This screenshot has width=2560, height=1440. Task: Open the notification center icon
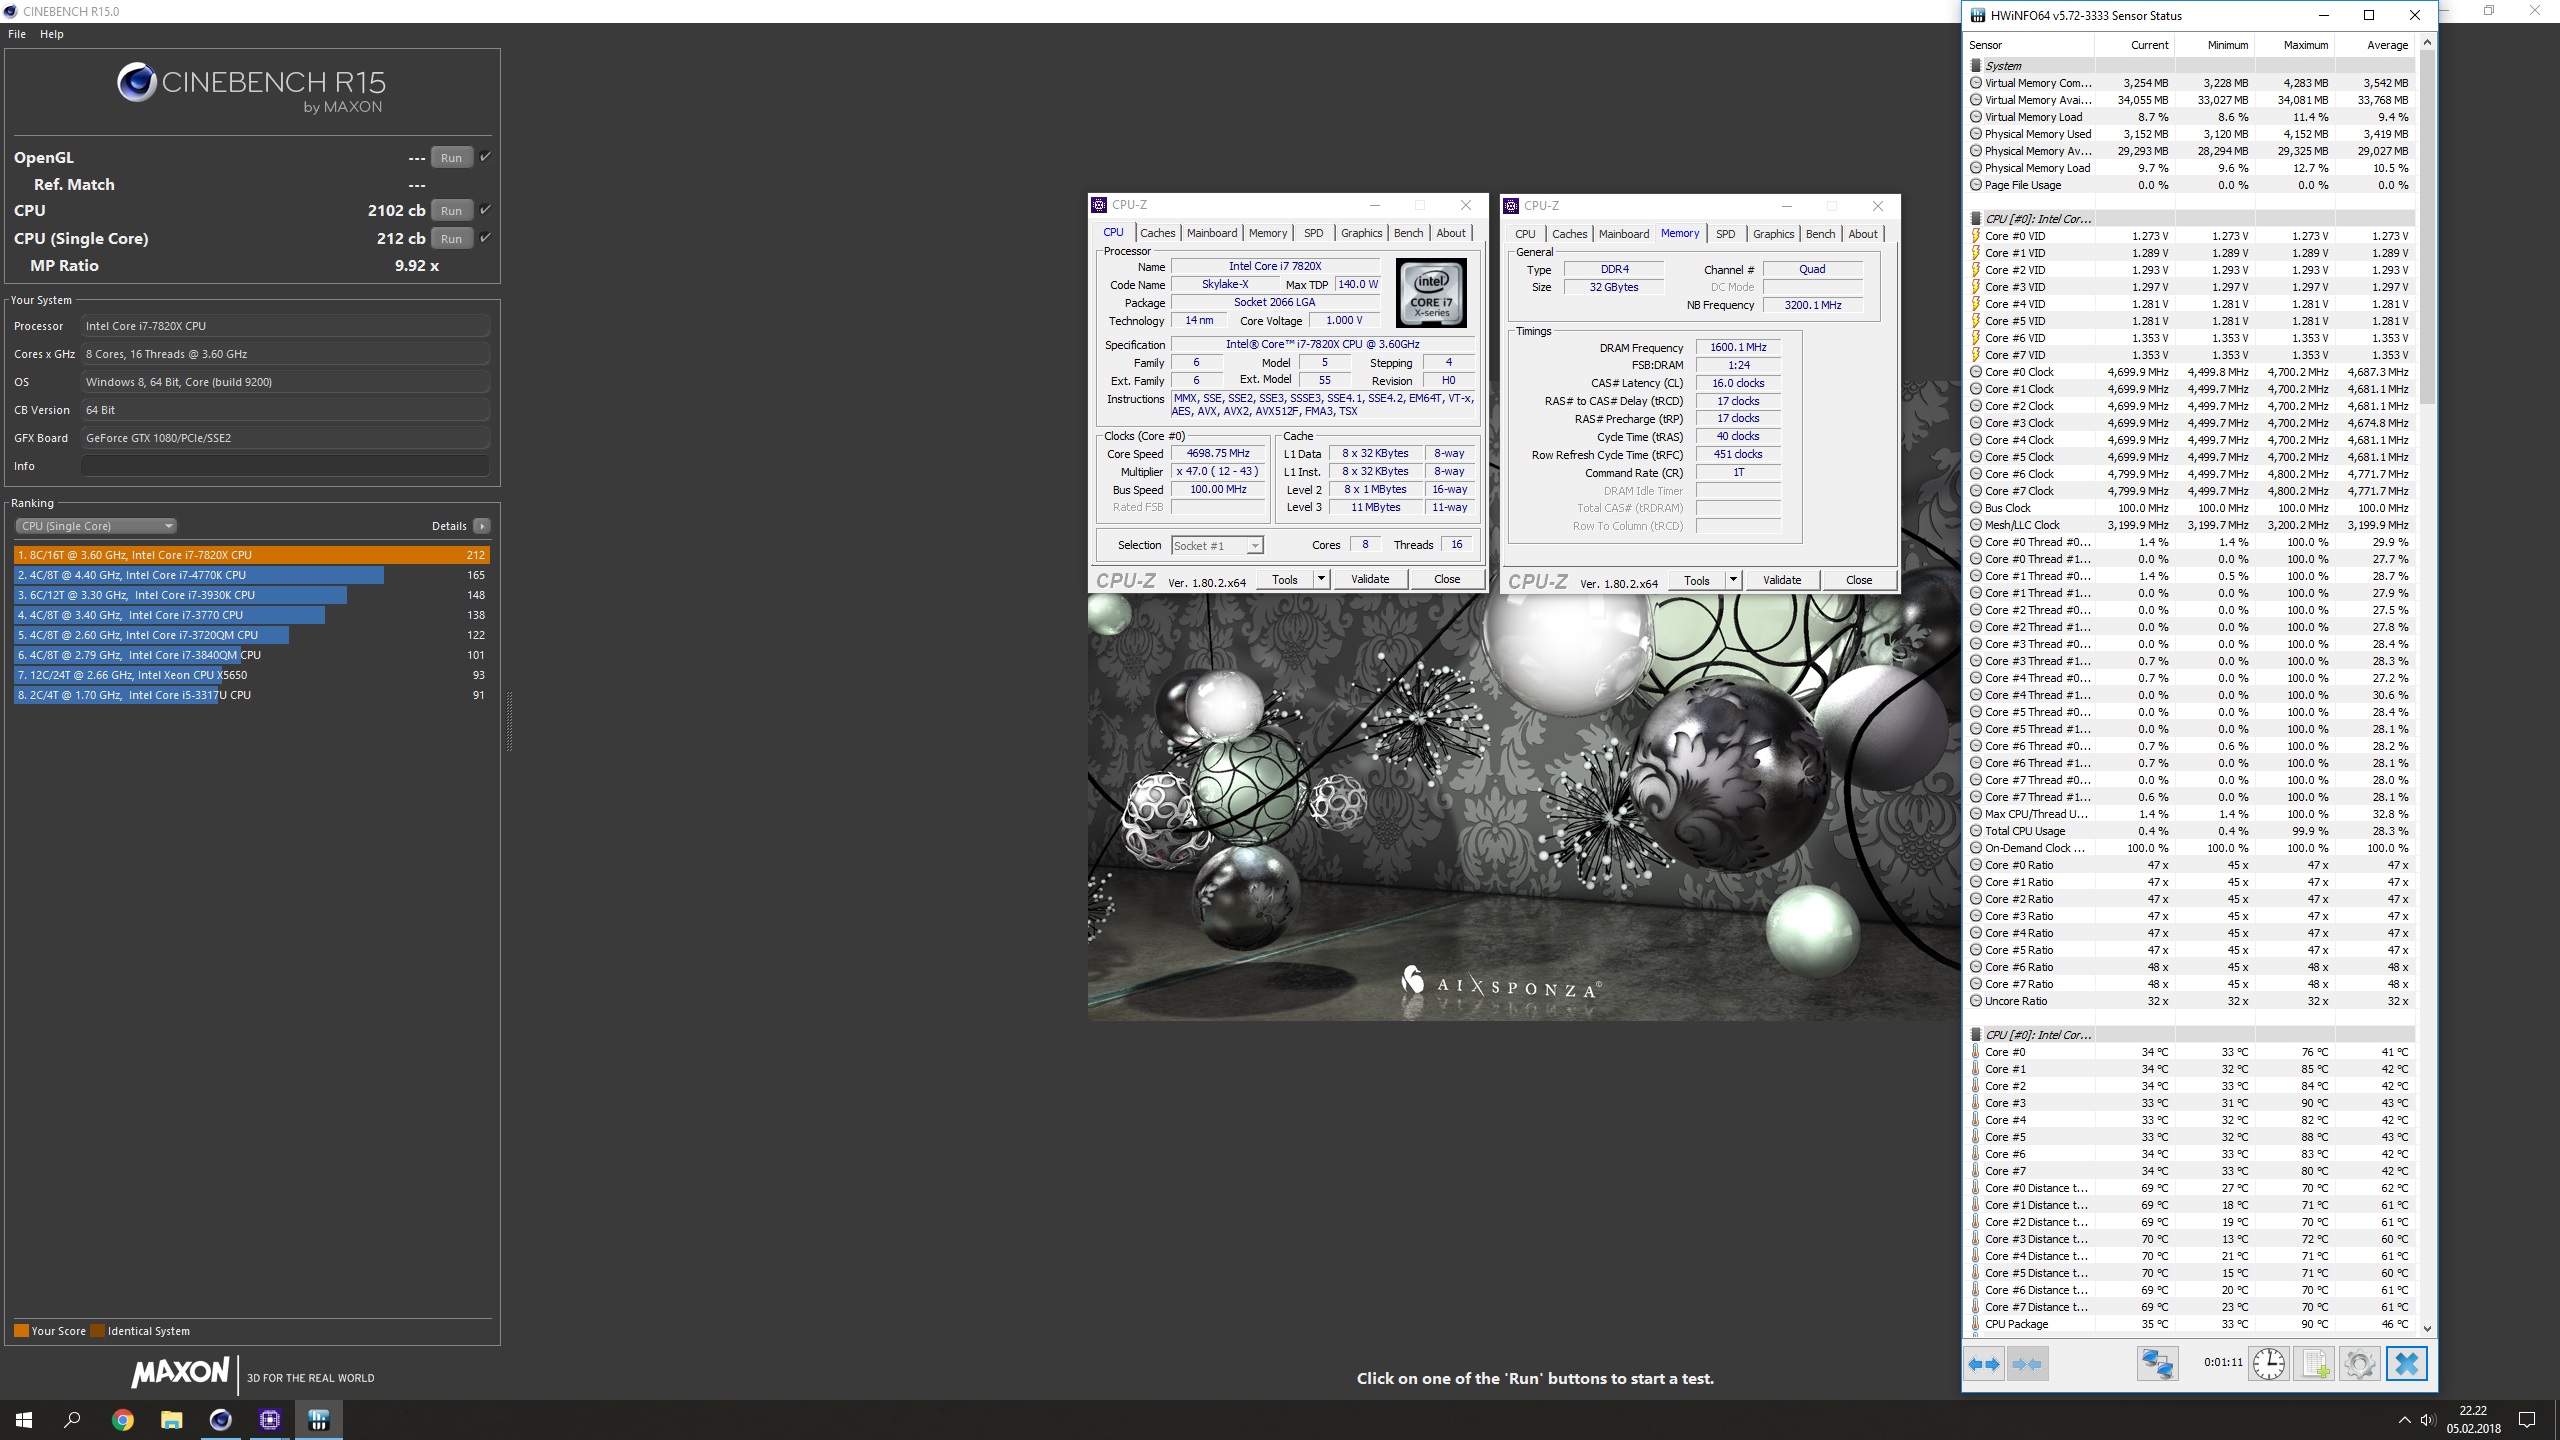(2527, 1420)
